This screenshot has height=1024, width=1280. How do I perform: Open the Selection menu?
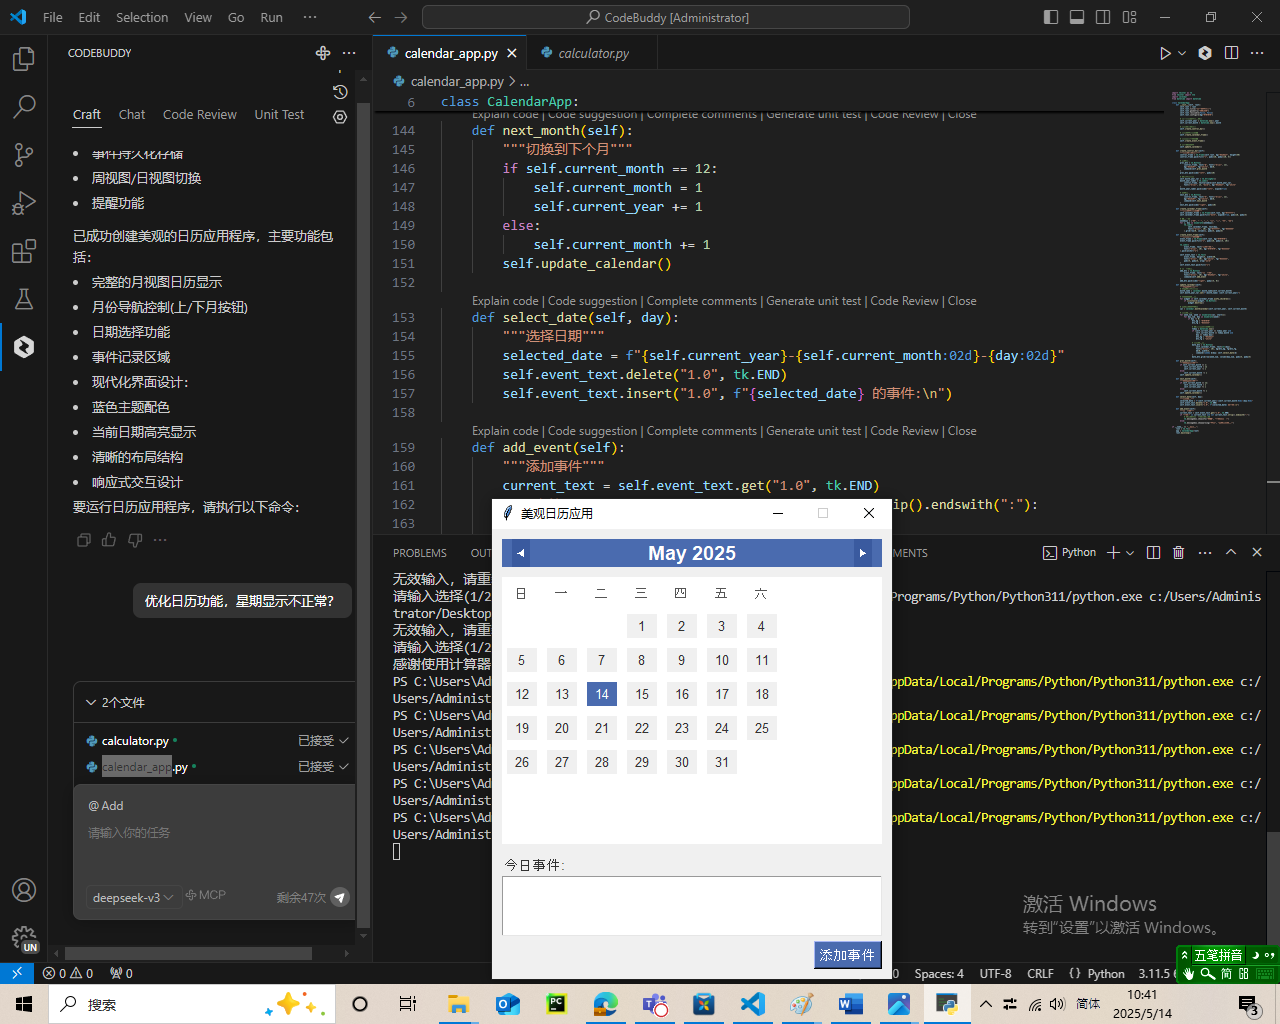[141, 17]
